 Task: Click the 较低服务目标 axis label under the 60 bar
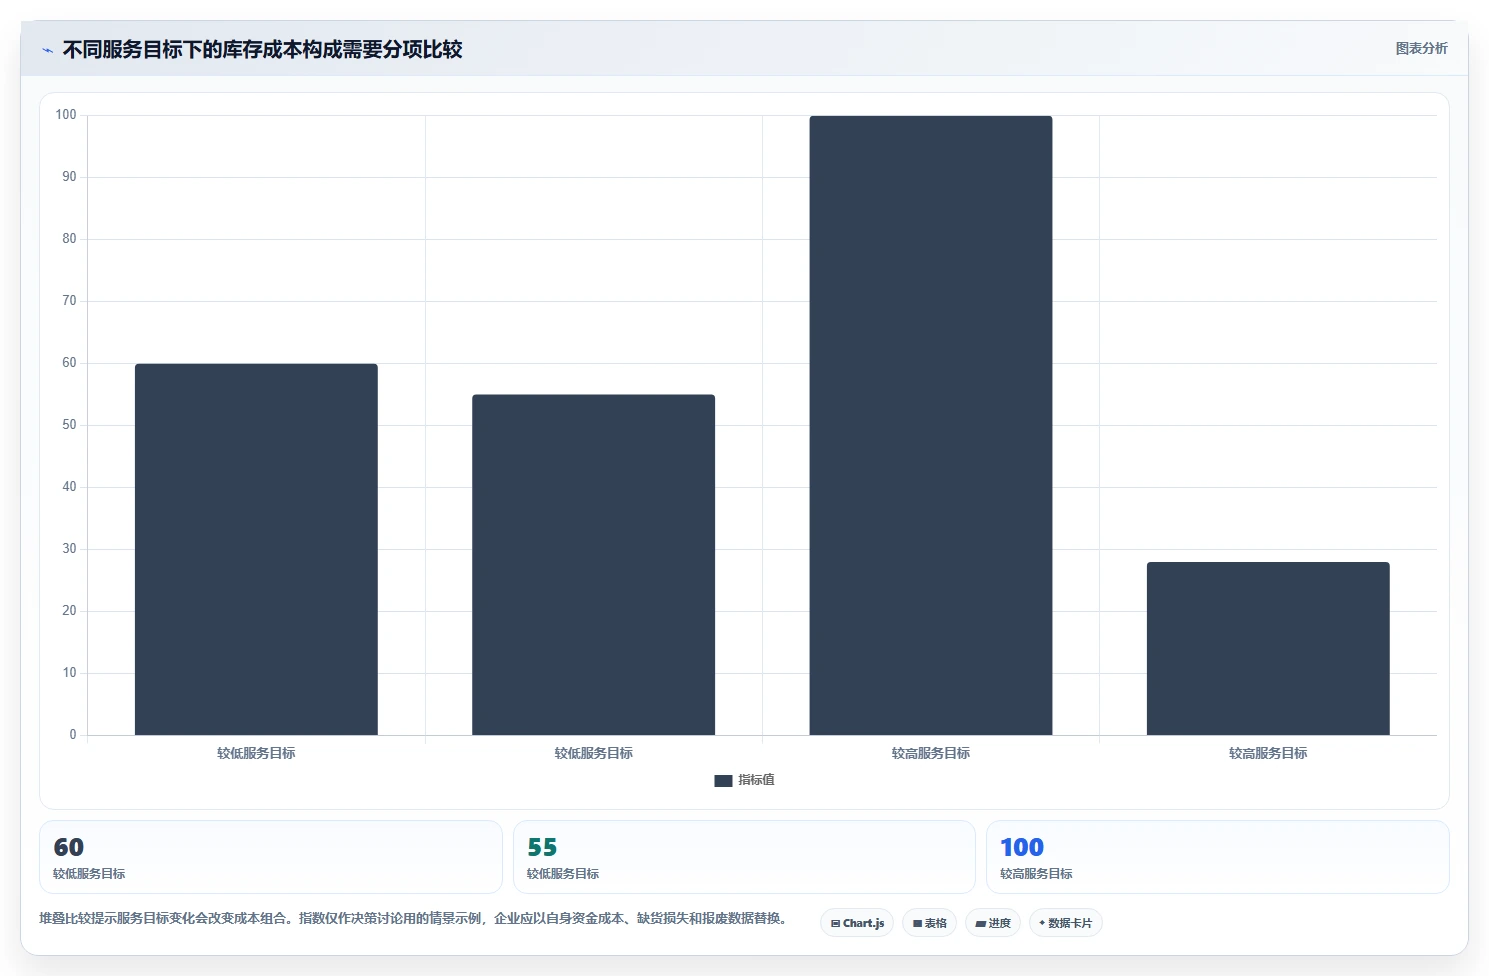(256, 753)
